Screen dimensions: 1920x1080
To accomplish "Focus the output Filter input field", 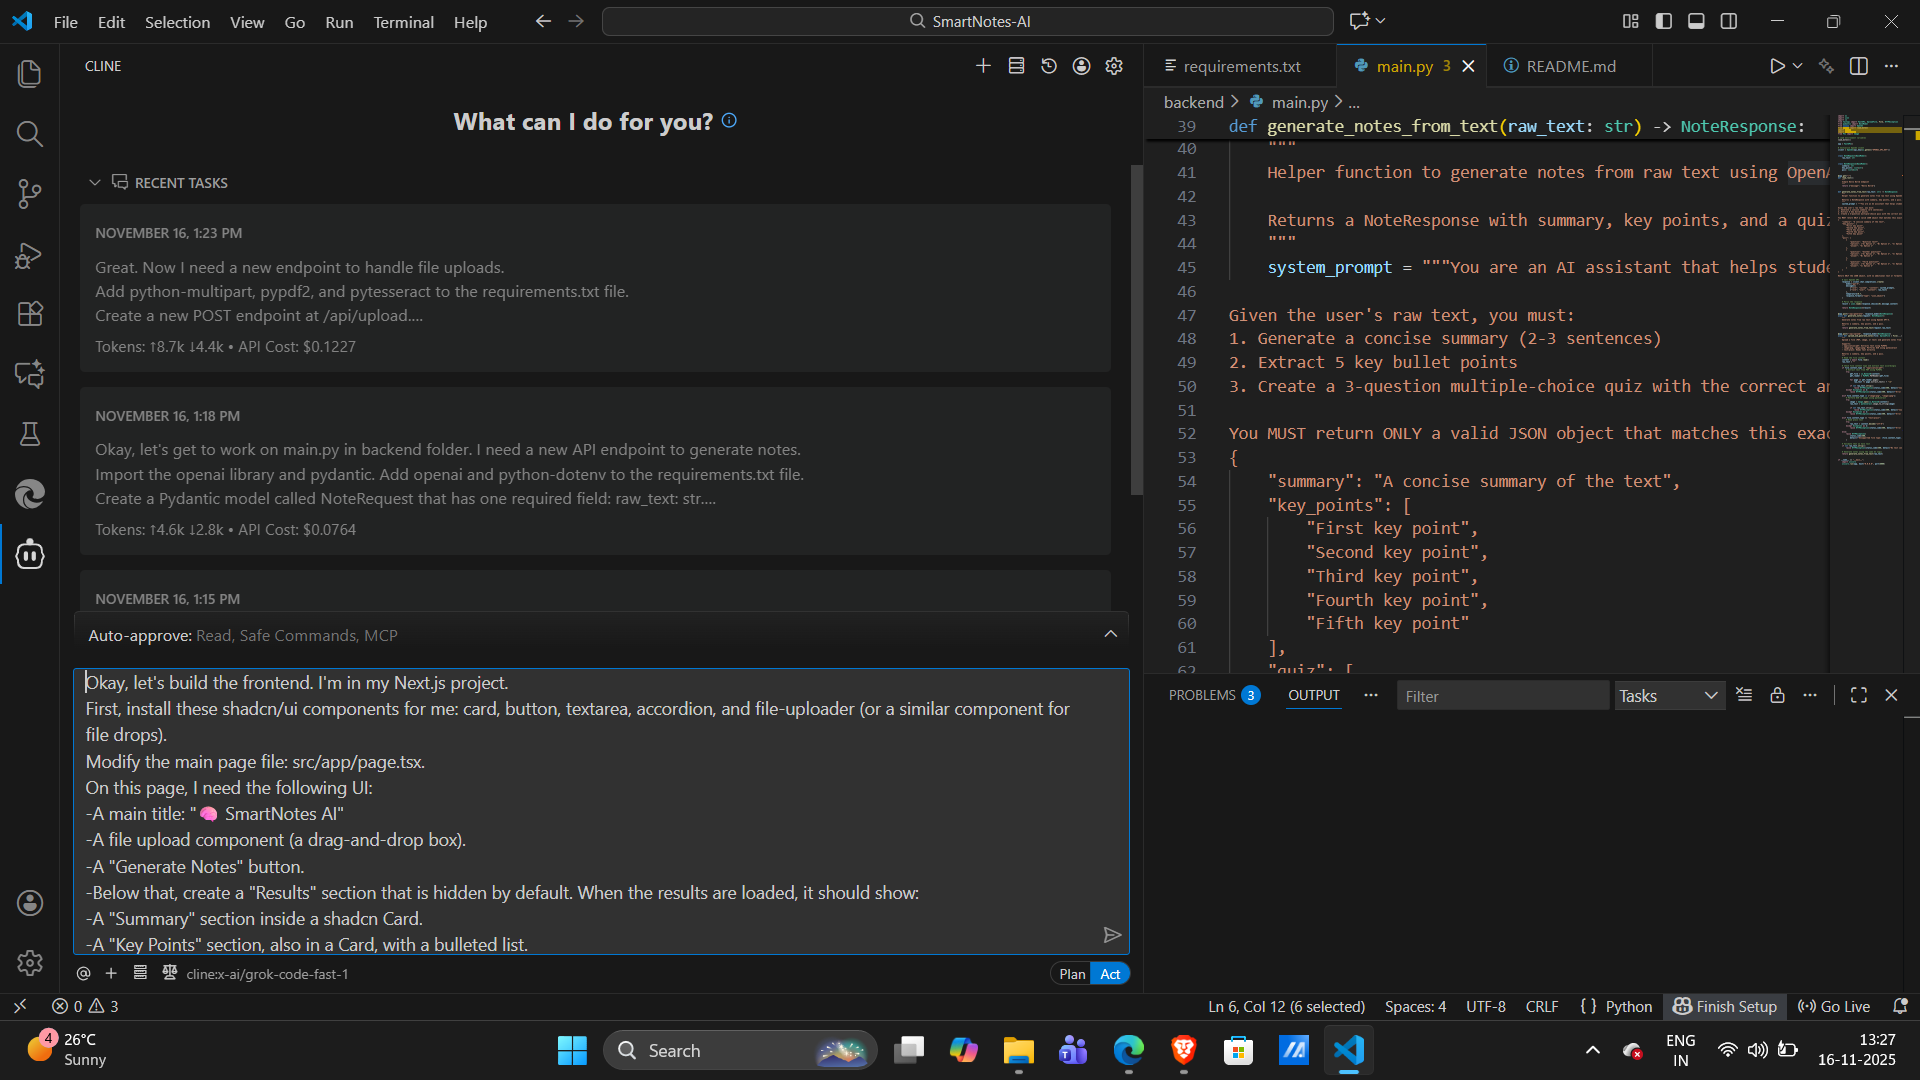I will 1500,696.
